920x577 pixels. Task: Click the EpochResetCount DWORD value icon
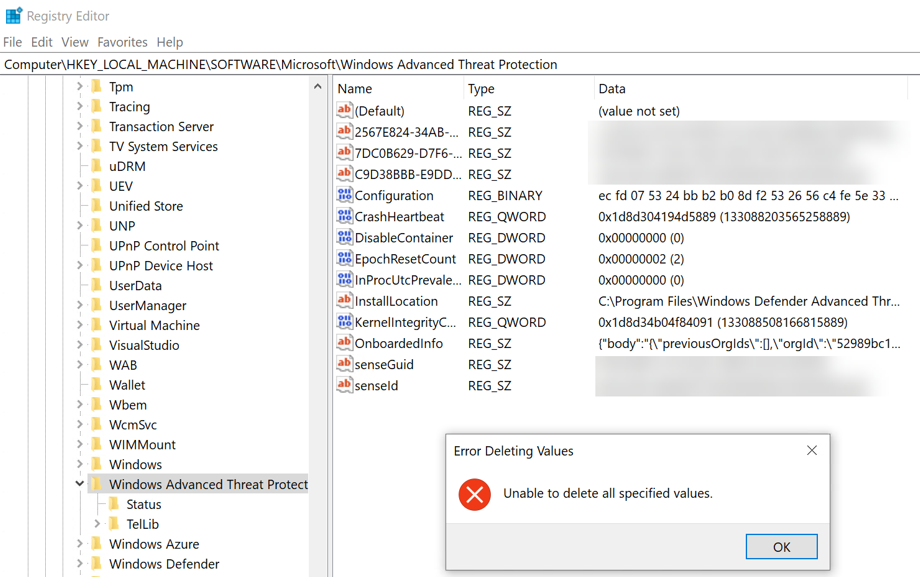pos(344,258)
